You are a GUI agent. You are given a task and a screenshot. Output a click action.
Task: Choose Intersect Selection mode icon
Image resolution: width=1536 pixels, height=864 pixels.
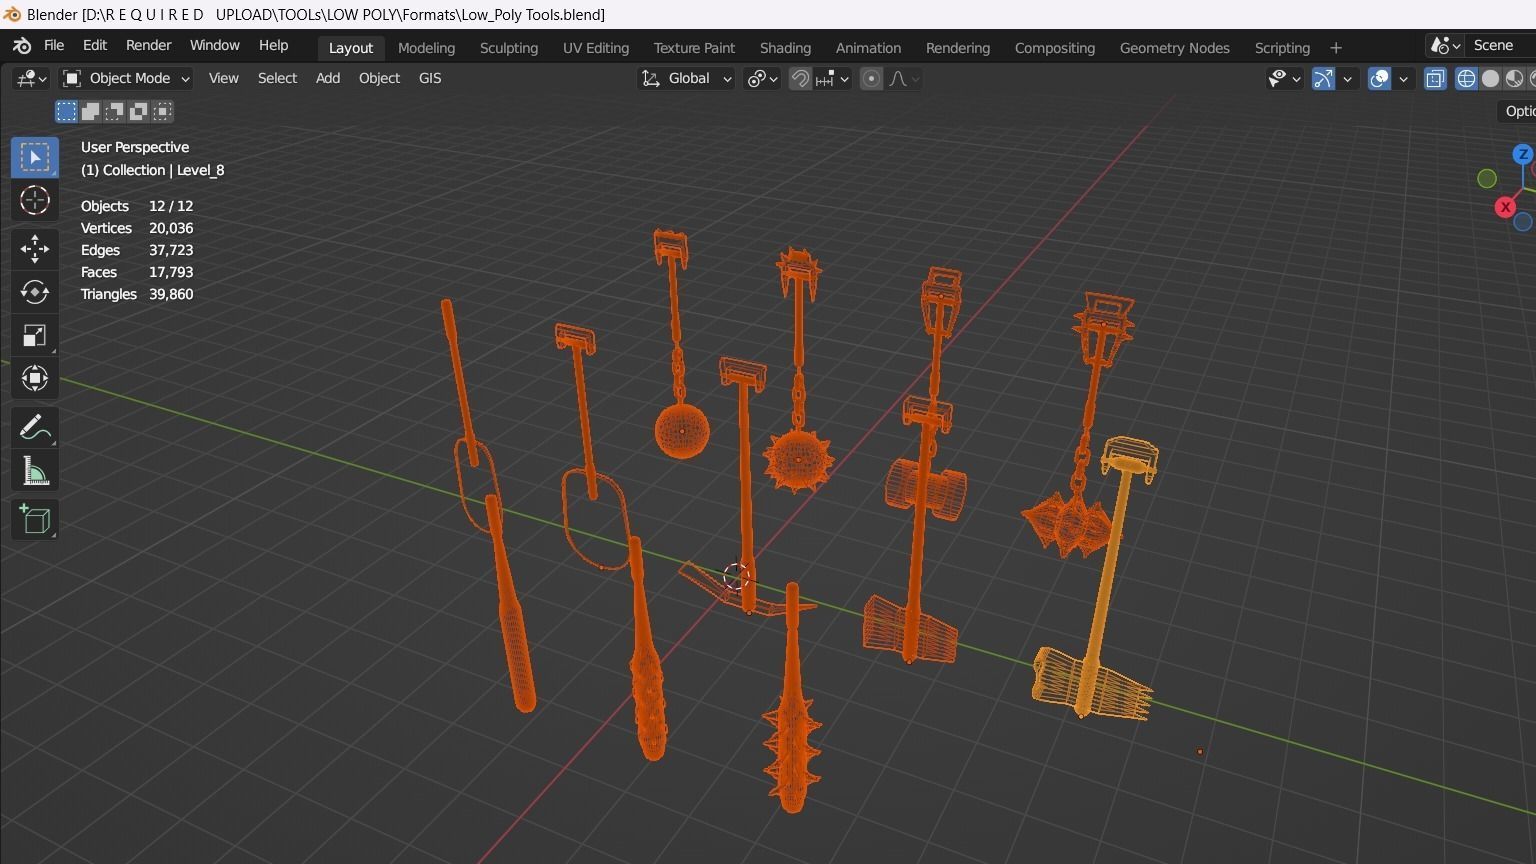(162, 111)
